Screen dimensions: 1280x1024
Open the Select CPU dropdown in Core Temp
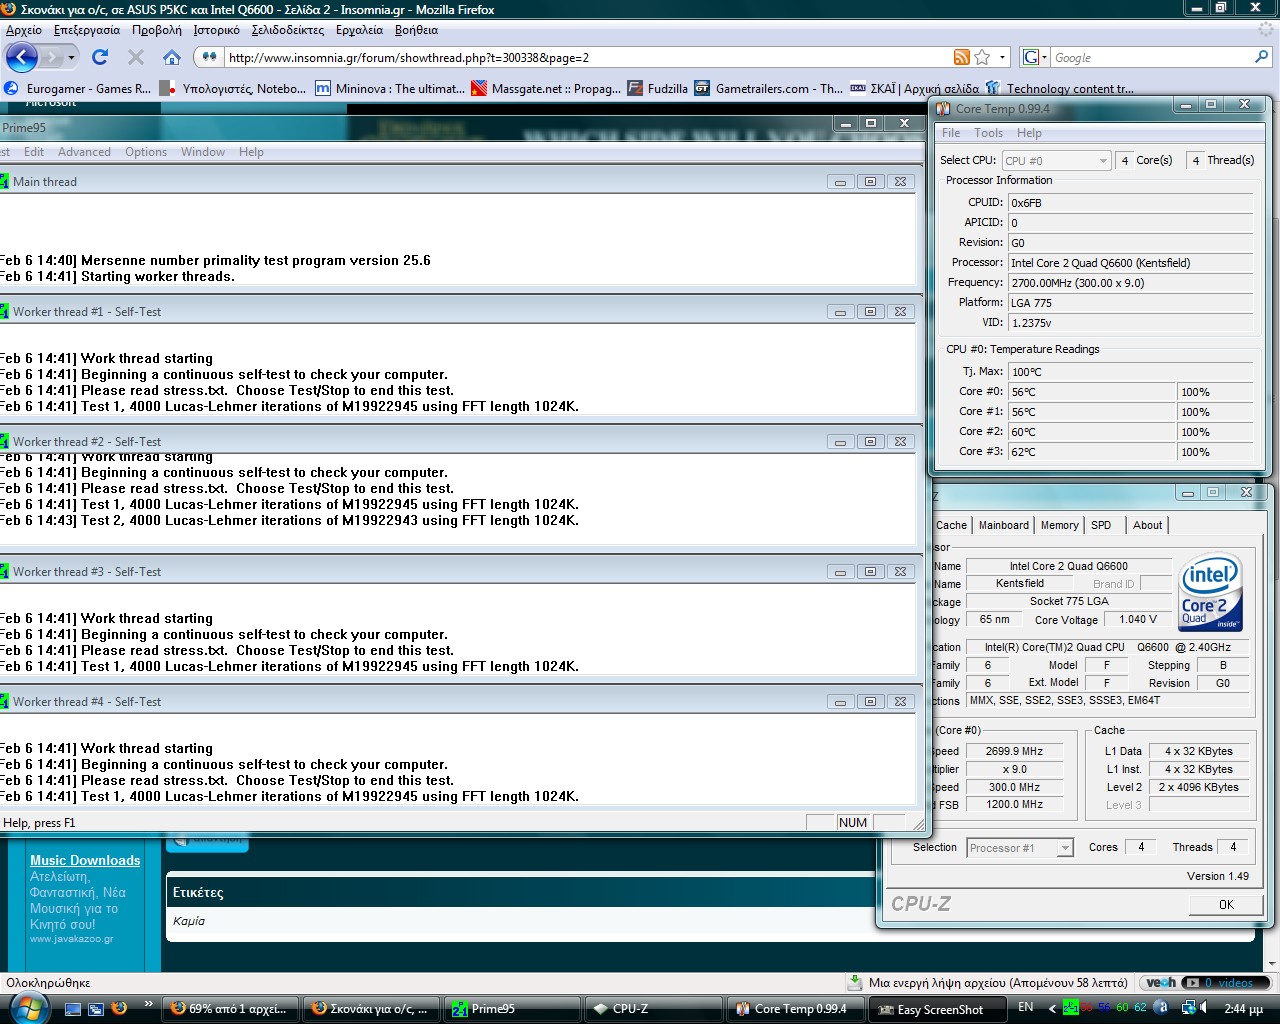[x=1056, y=160]
